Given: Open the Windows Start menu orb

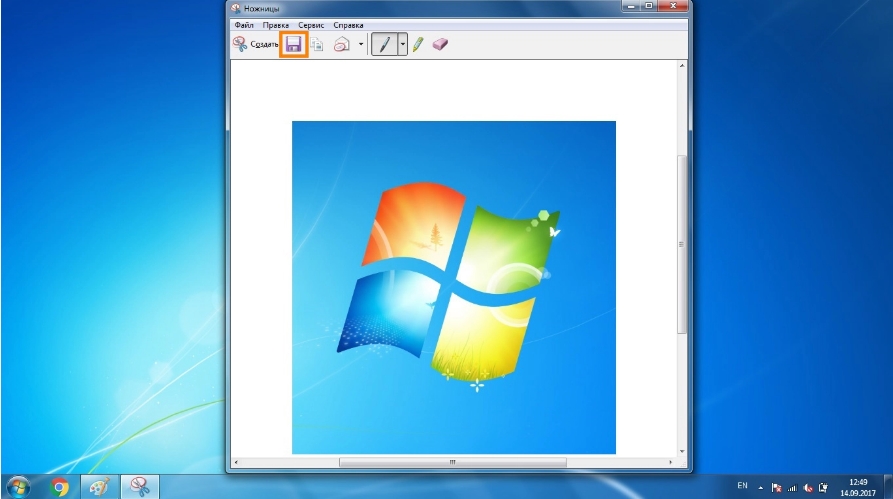Looking at the screenshot, I should click(x=18, y=487).
